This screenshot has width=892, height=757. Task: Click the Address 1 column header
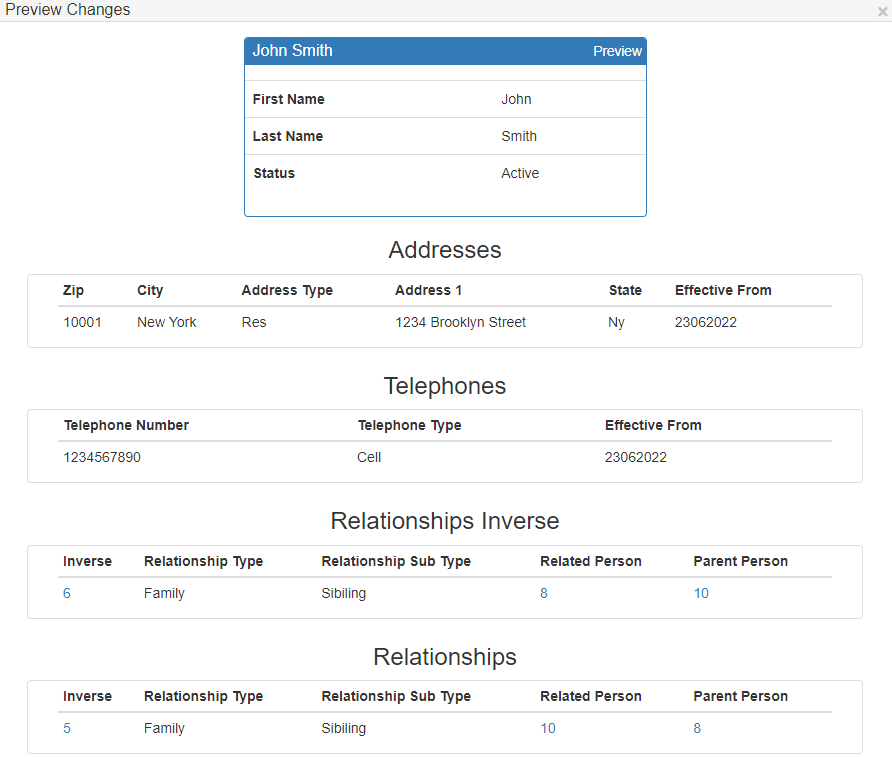coord(428,290)
